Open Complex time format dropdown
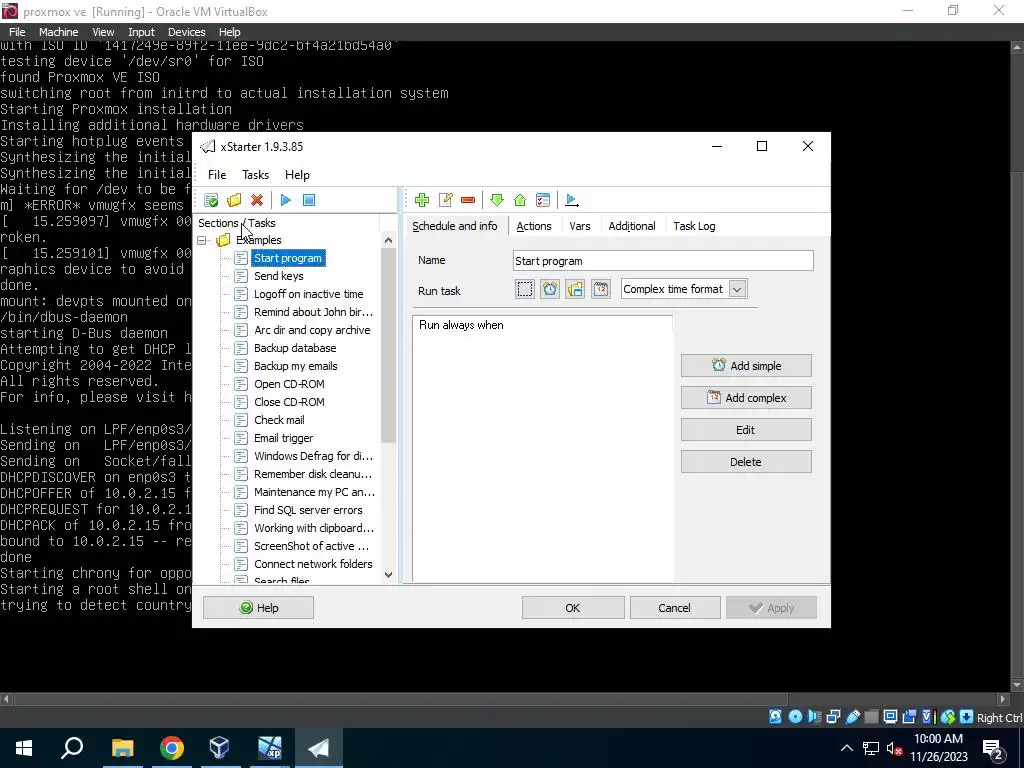This screenshot has height=768, width=1024. click(737, 289)
